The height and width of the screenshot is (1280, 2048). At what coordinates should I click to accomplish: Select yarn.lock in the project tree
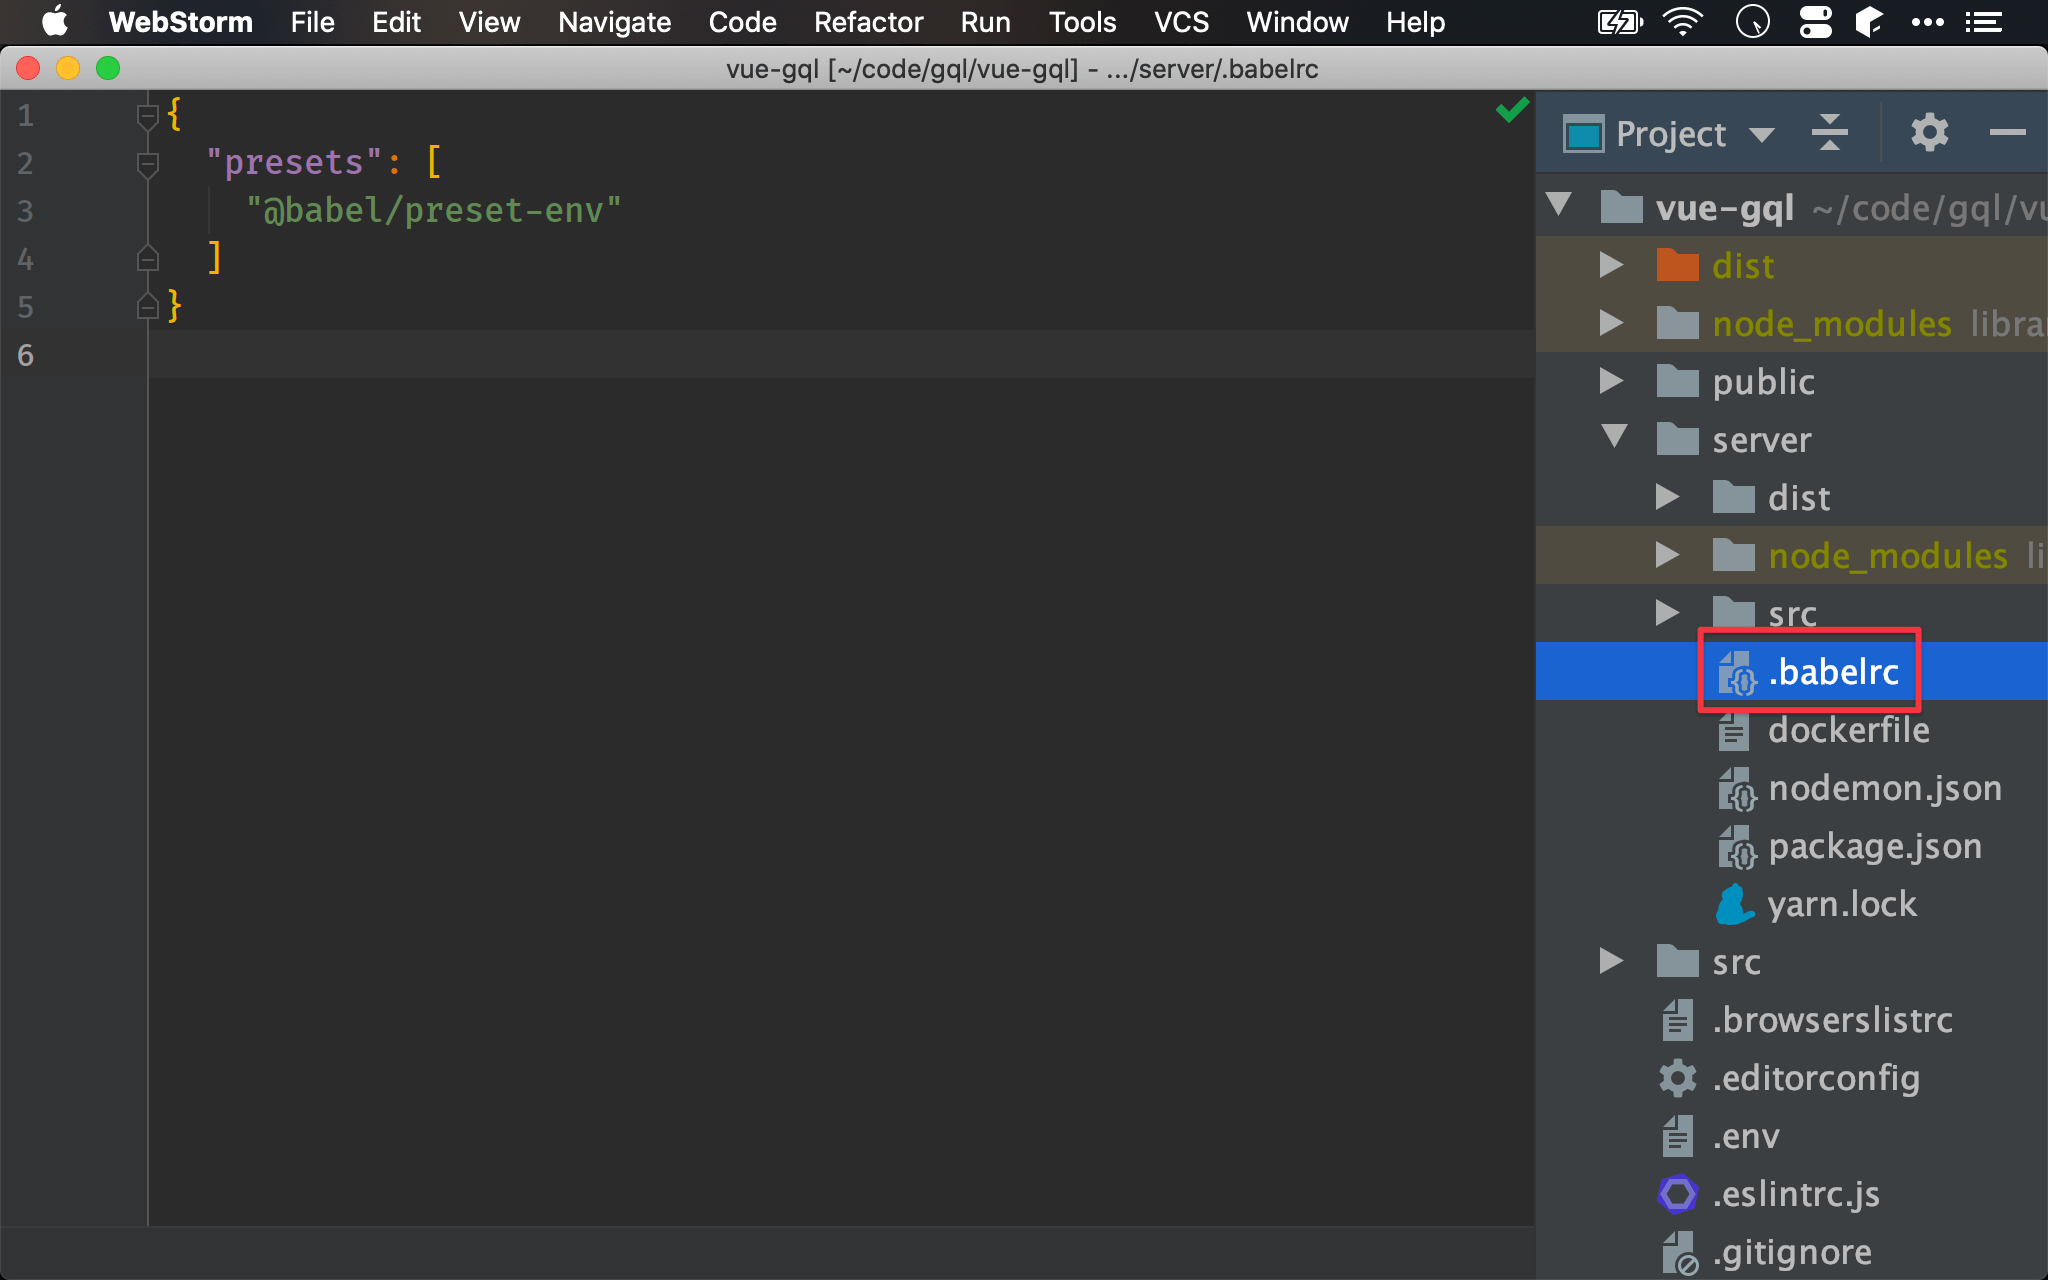point(1842,904)
